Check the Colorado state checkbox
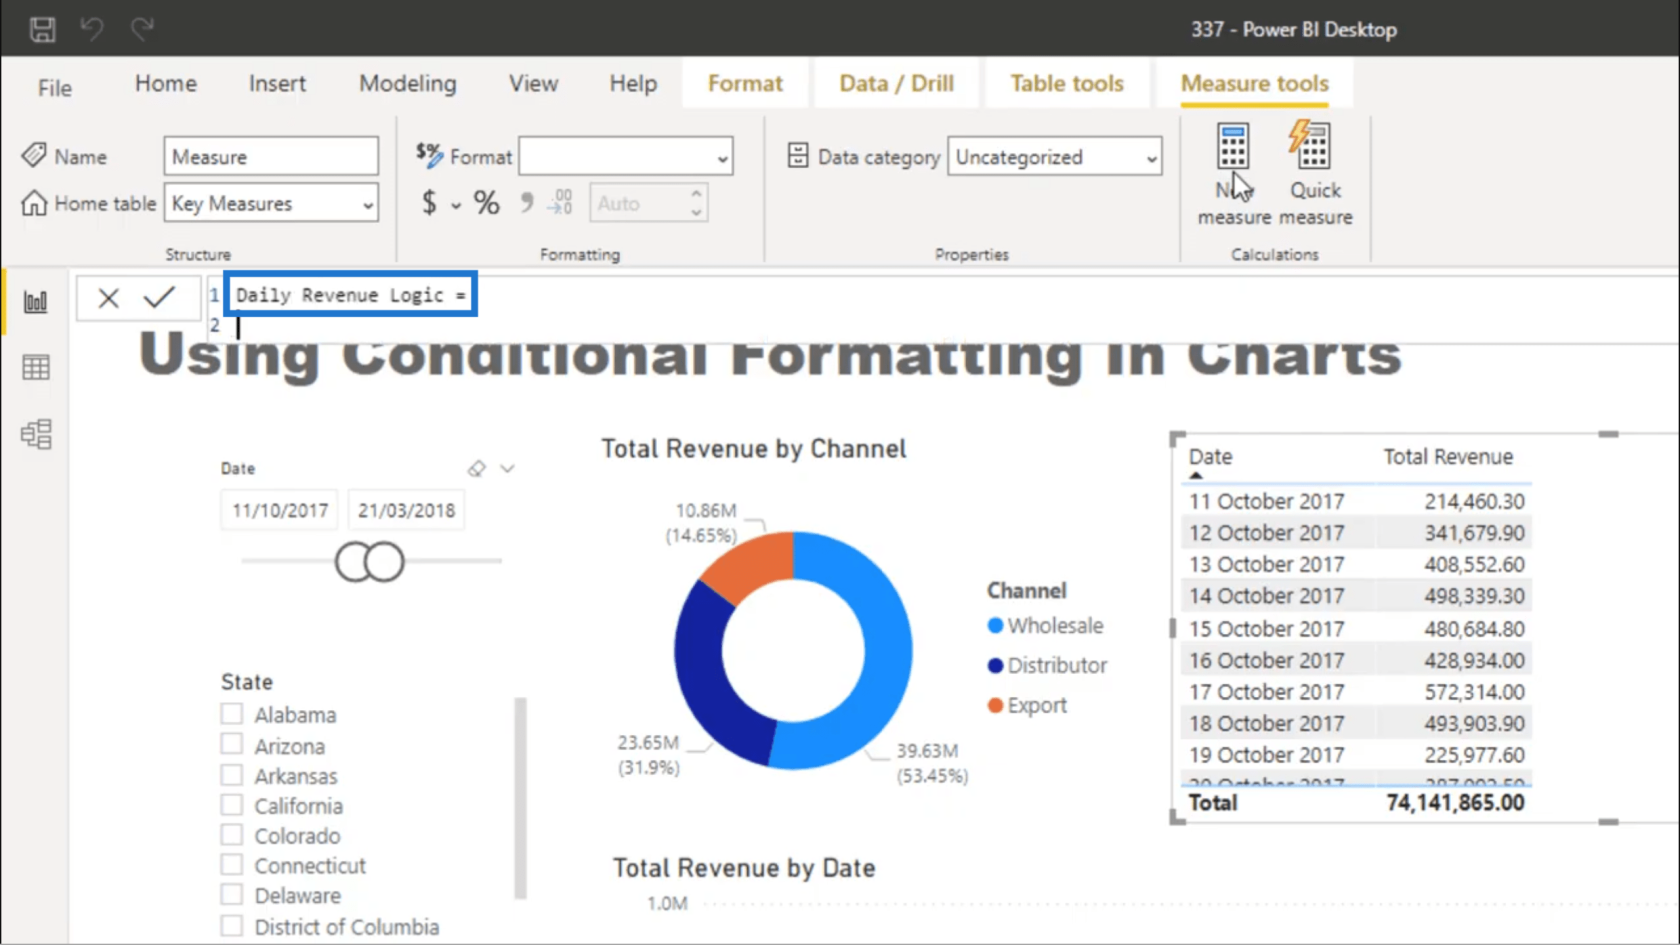This screenshot has height=945, width=1680. click(232, 835)
